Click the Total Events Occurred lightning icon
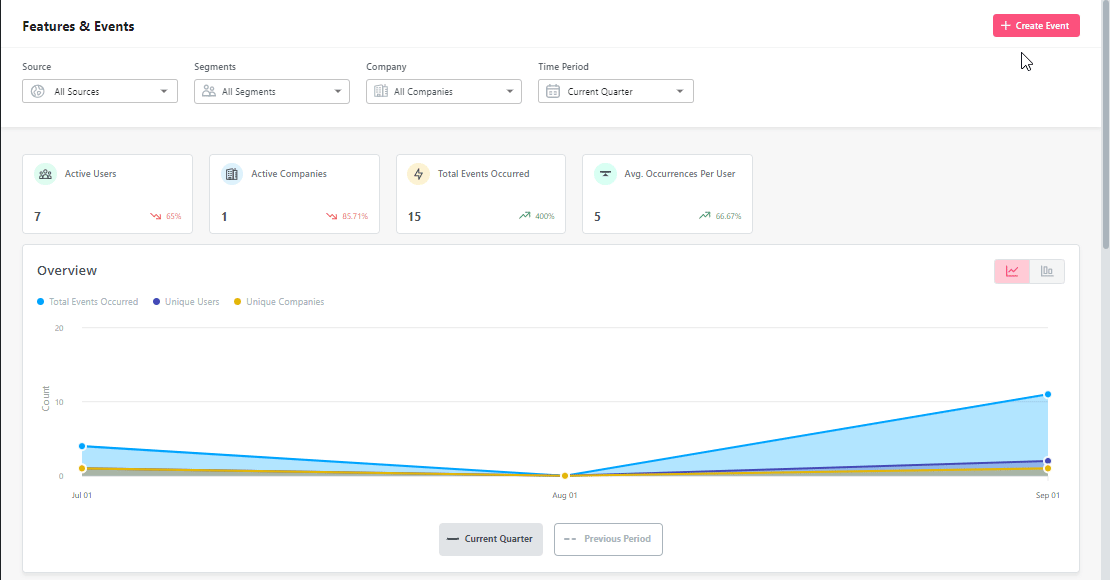Screen dimensions: 1110x580 tap(418, 173)
